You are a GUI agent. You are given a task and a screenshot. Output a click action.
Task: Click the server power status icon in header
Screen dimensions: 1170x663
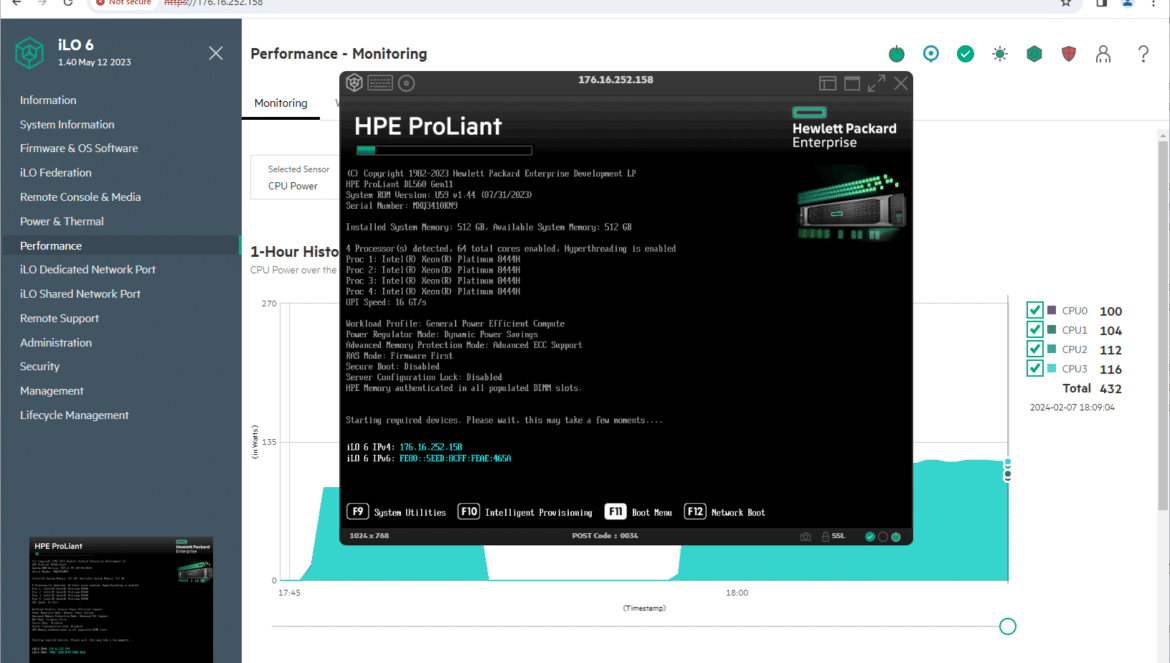click(x=896, y=54)
